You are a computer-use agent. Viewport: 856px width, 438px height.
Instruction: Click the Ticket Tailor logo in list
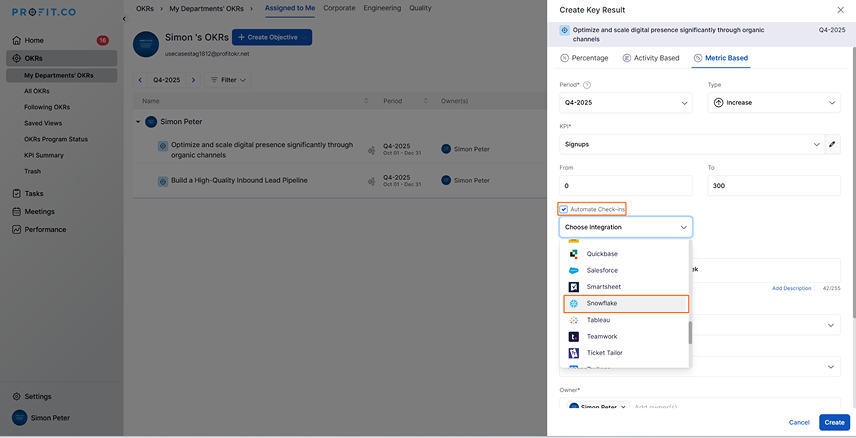click(x=574, y=353)
